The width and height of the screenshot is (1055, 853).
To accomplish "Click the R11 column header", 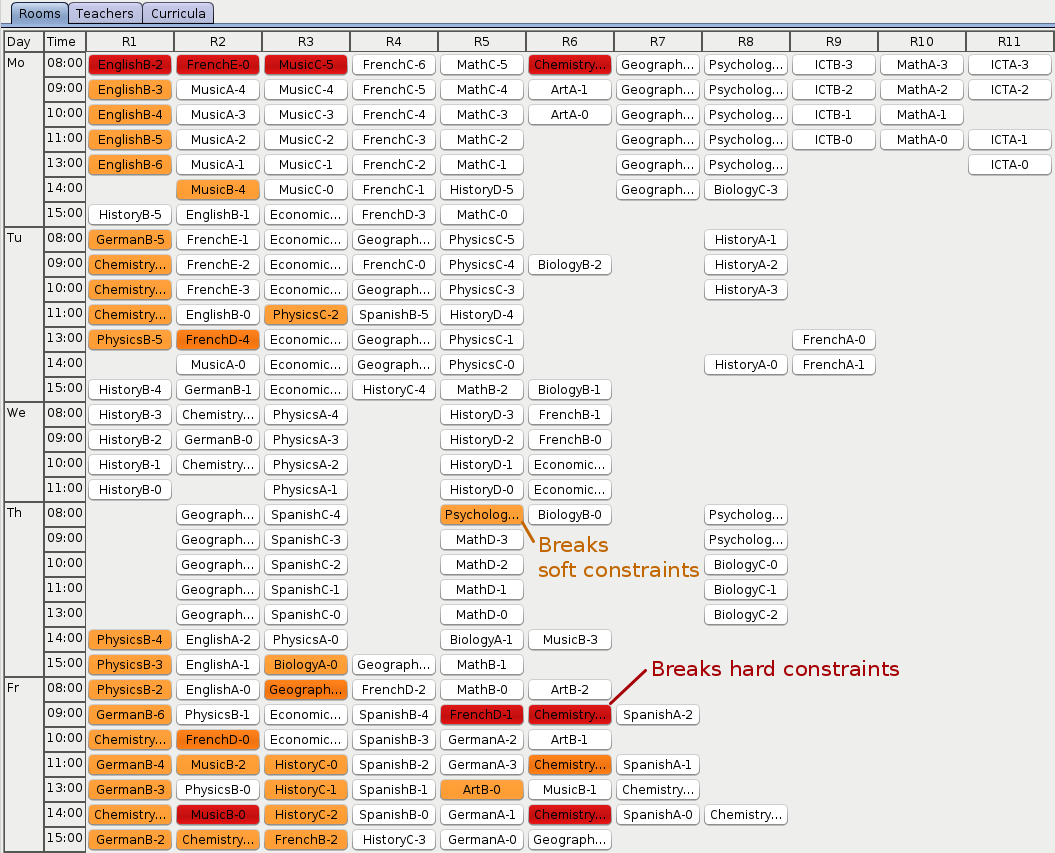I will pyautogui.click(x=1009, y=41).
